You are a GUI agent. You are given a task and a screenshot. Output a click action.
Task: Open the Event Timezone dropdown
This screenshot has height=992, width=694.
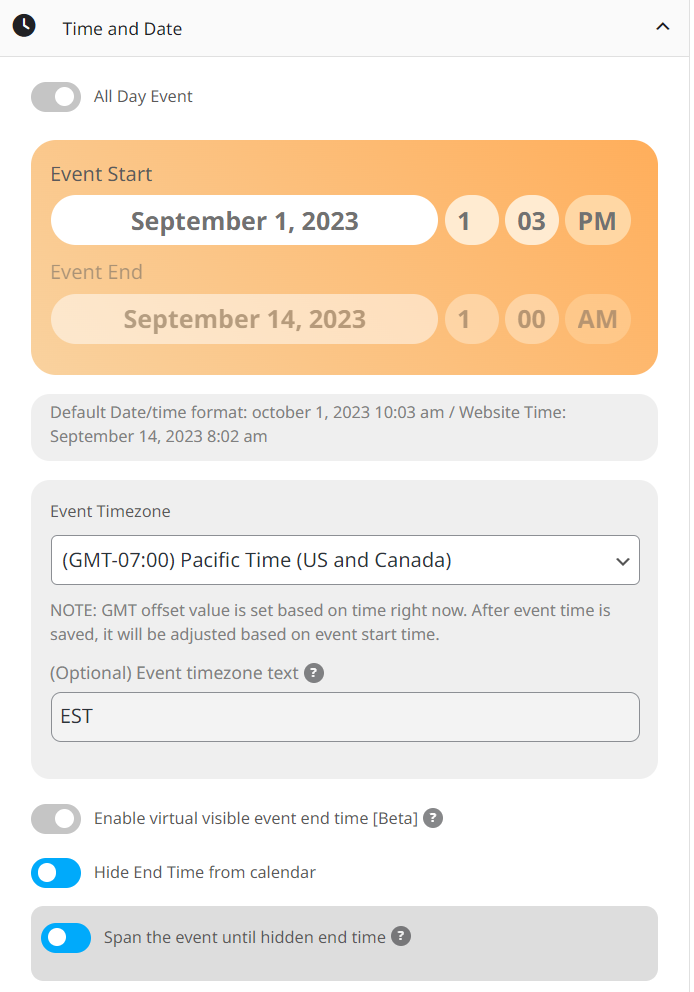[345, 561]
